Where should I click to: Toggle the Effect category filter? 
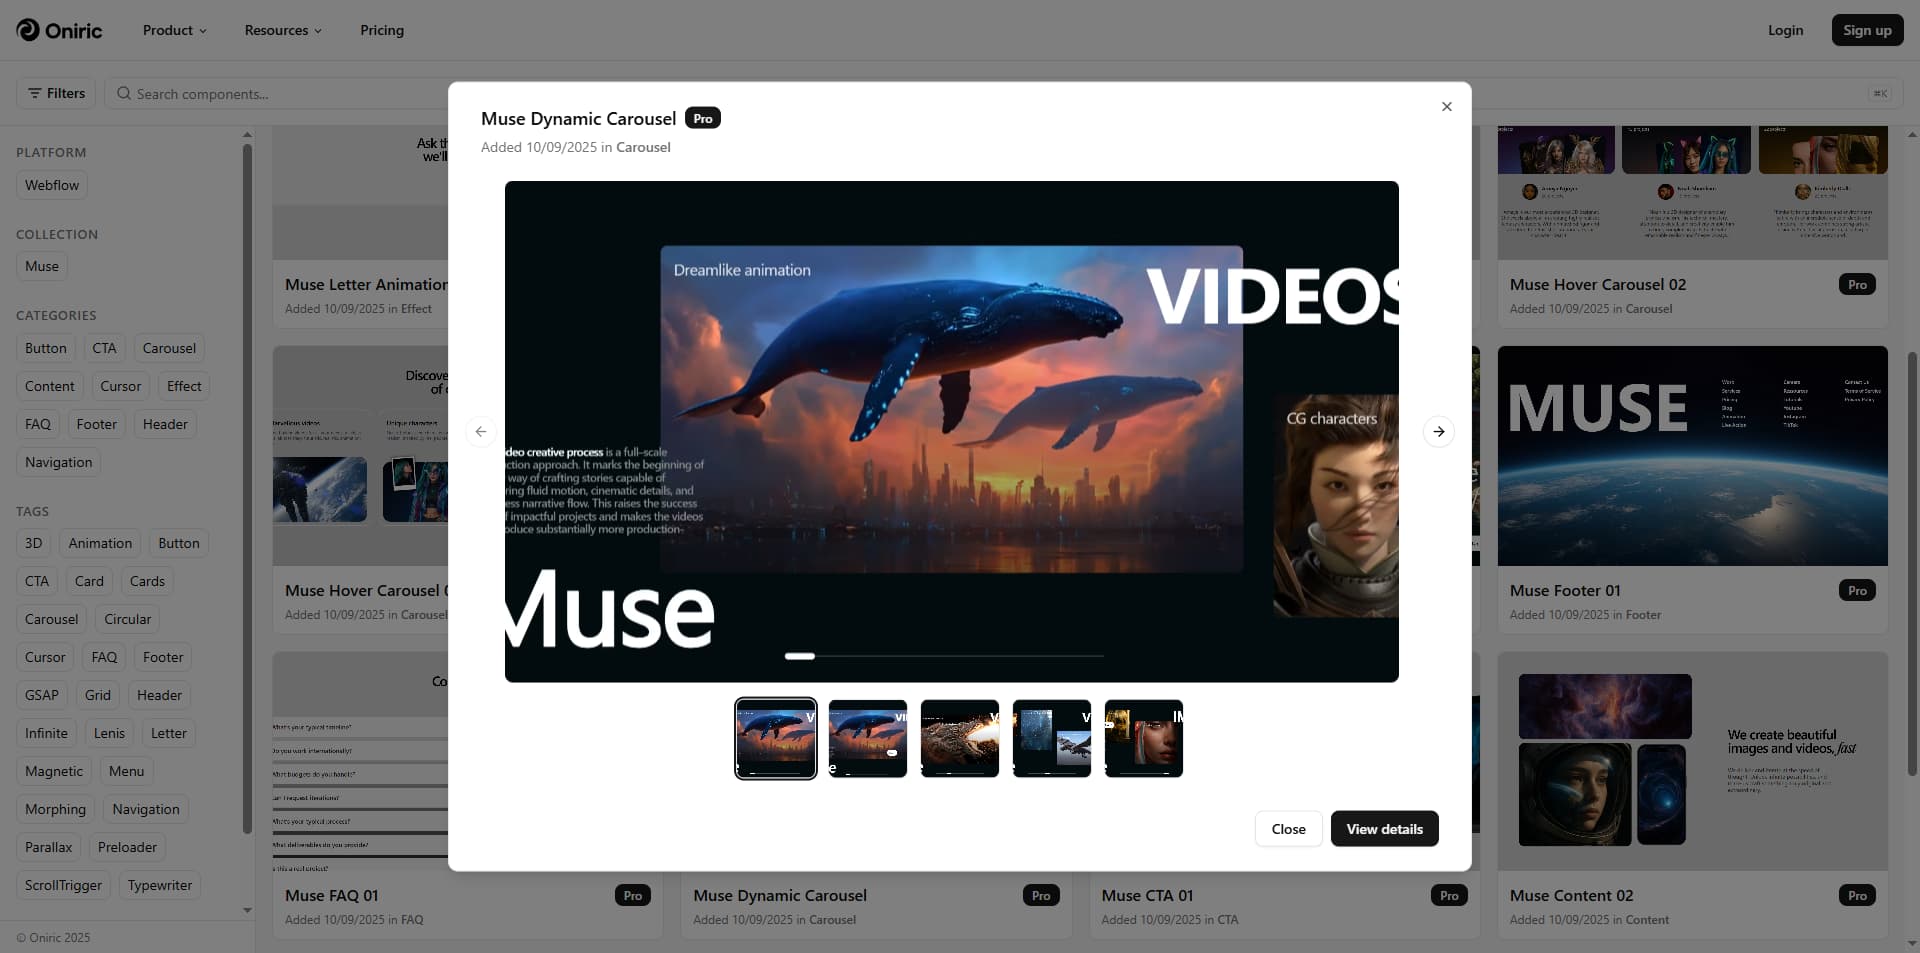[x=184, y=386]
